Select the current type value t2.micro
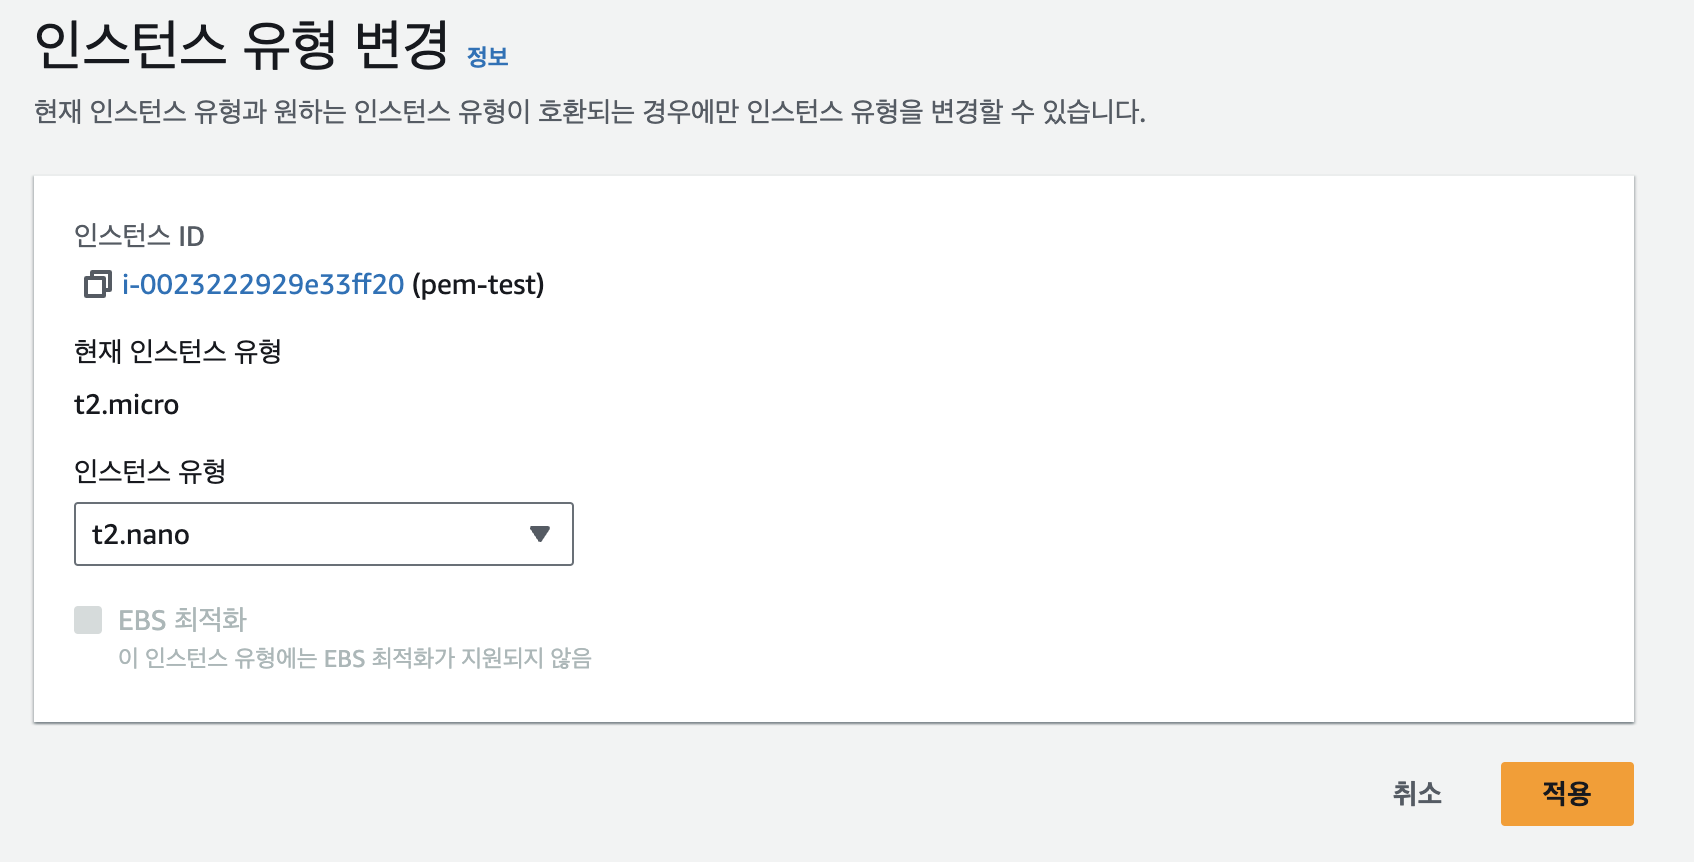Image resolution: width=1694 pixels, height=862 pixels. pos(127,405)
